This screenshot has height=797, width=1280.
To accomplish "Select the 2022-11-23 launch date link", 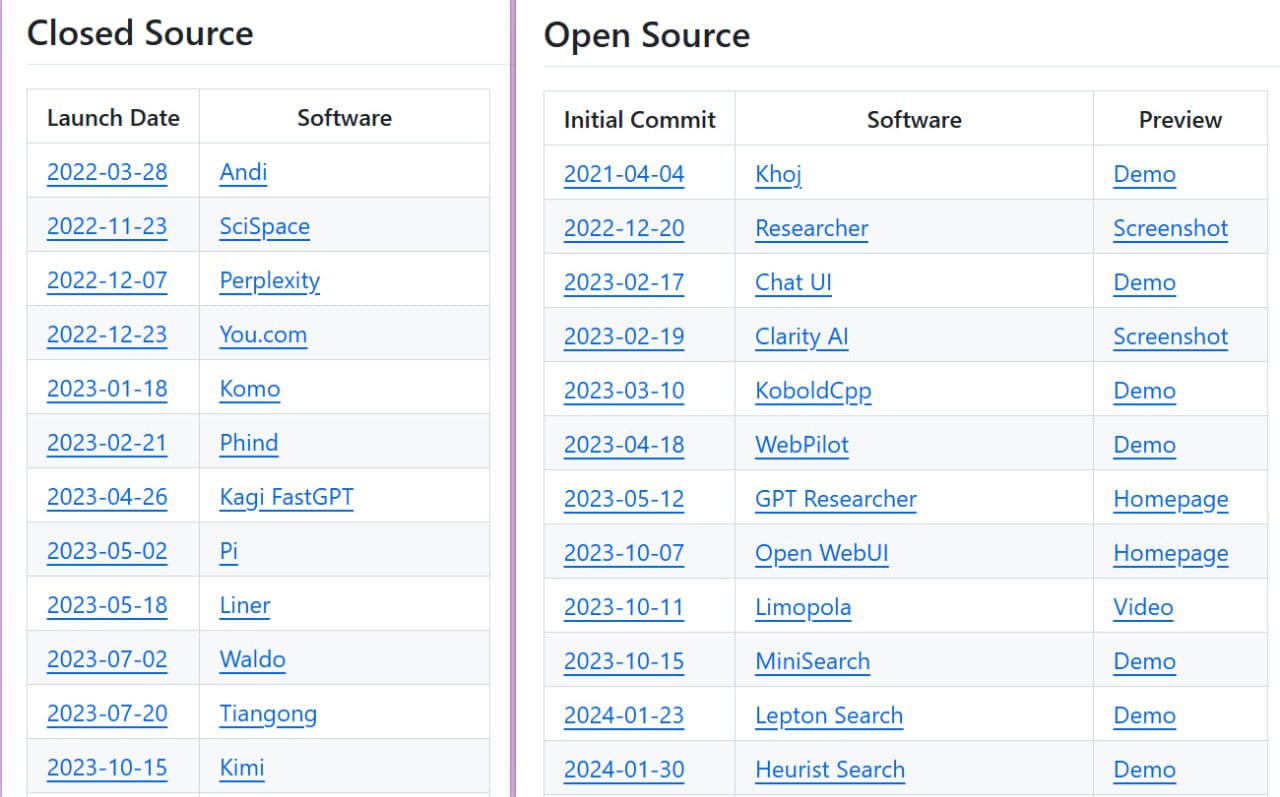I will [107, 226].
